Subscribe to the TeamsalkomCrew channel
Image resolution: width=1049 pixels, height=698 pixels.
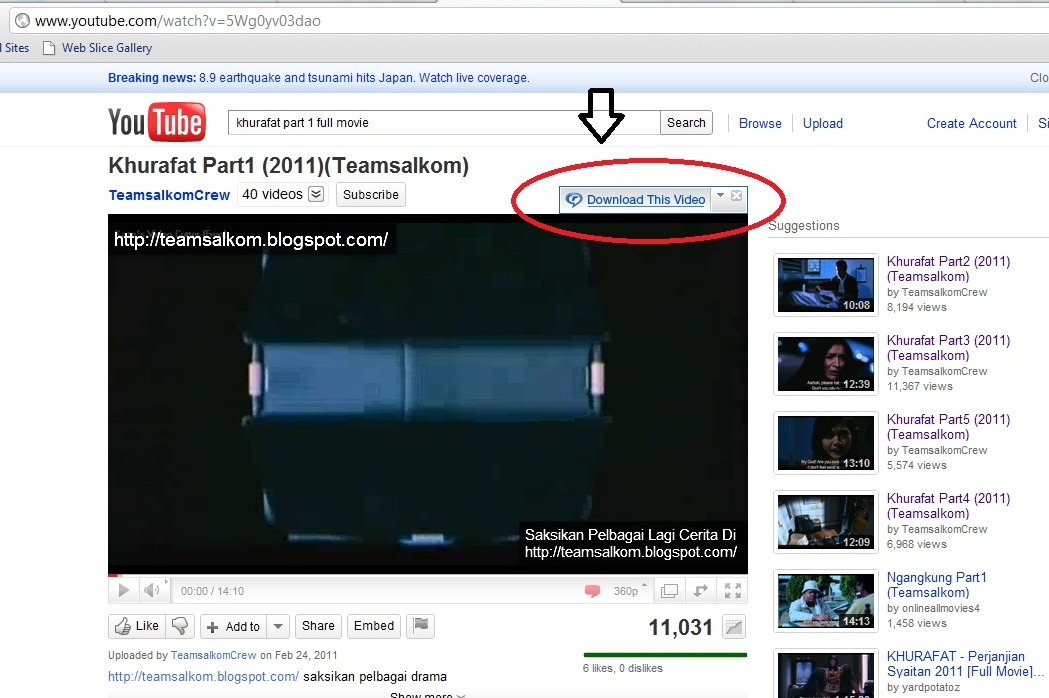click(x=371, y=195)
